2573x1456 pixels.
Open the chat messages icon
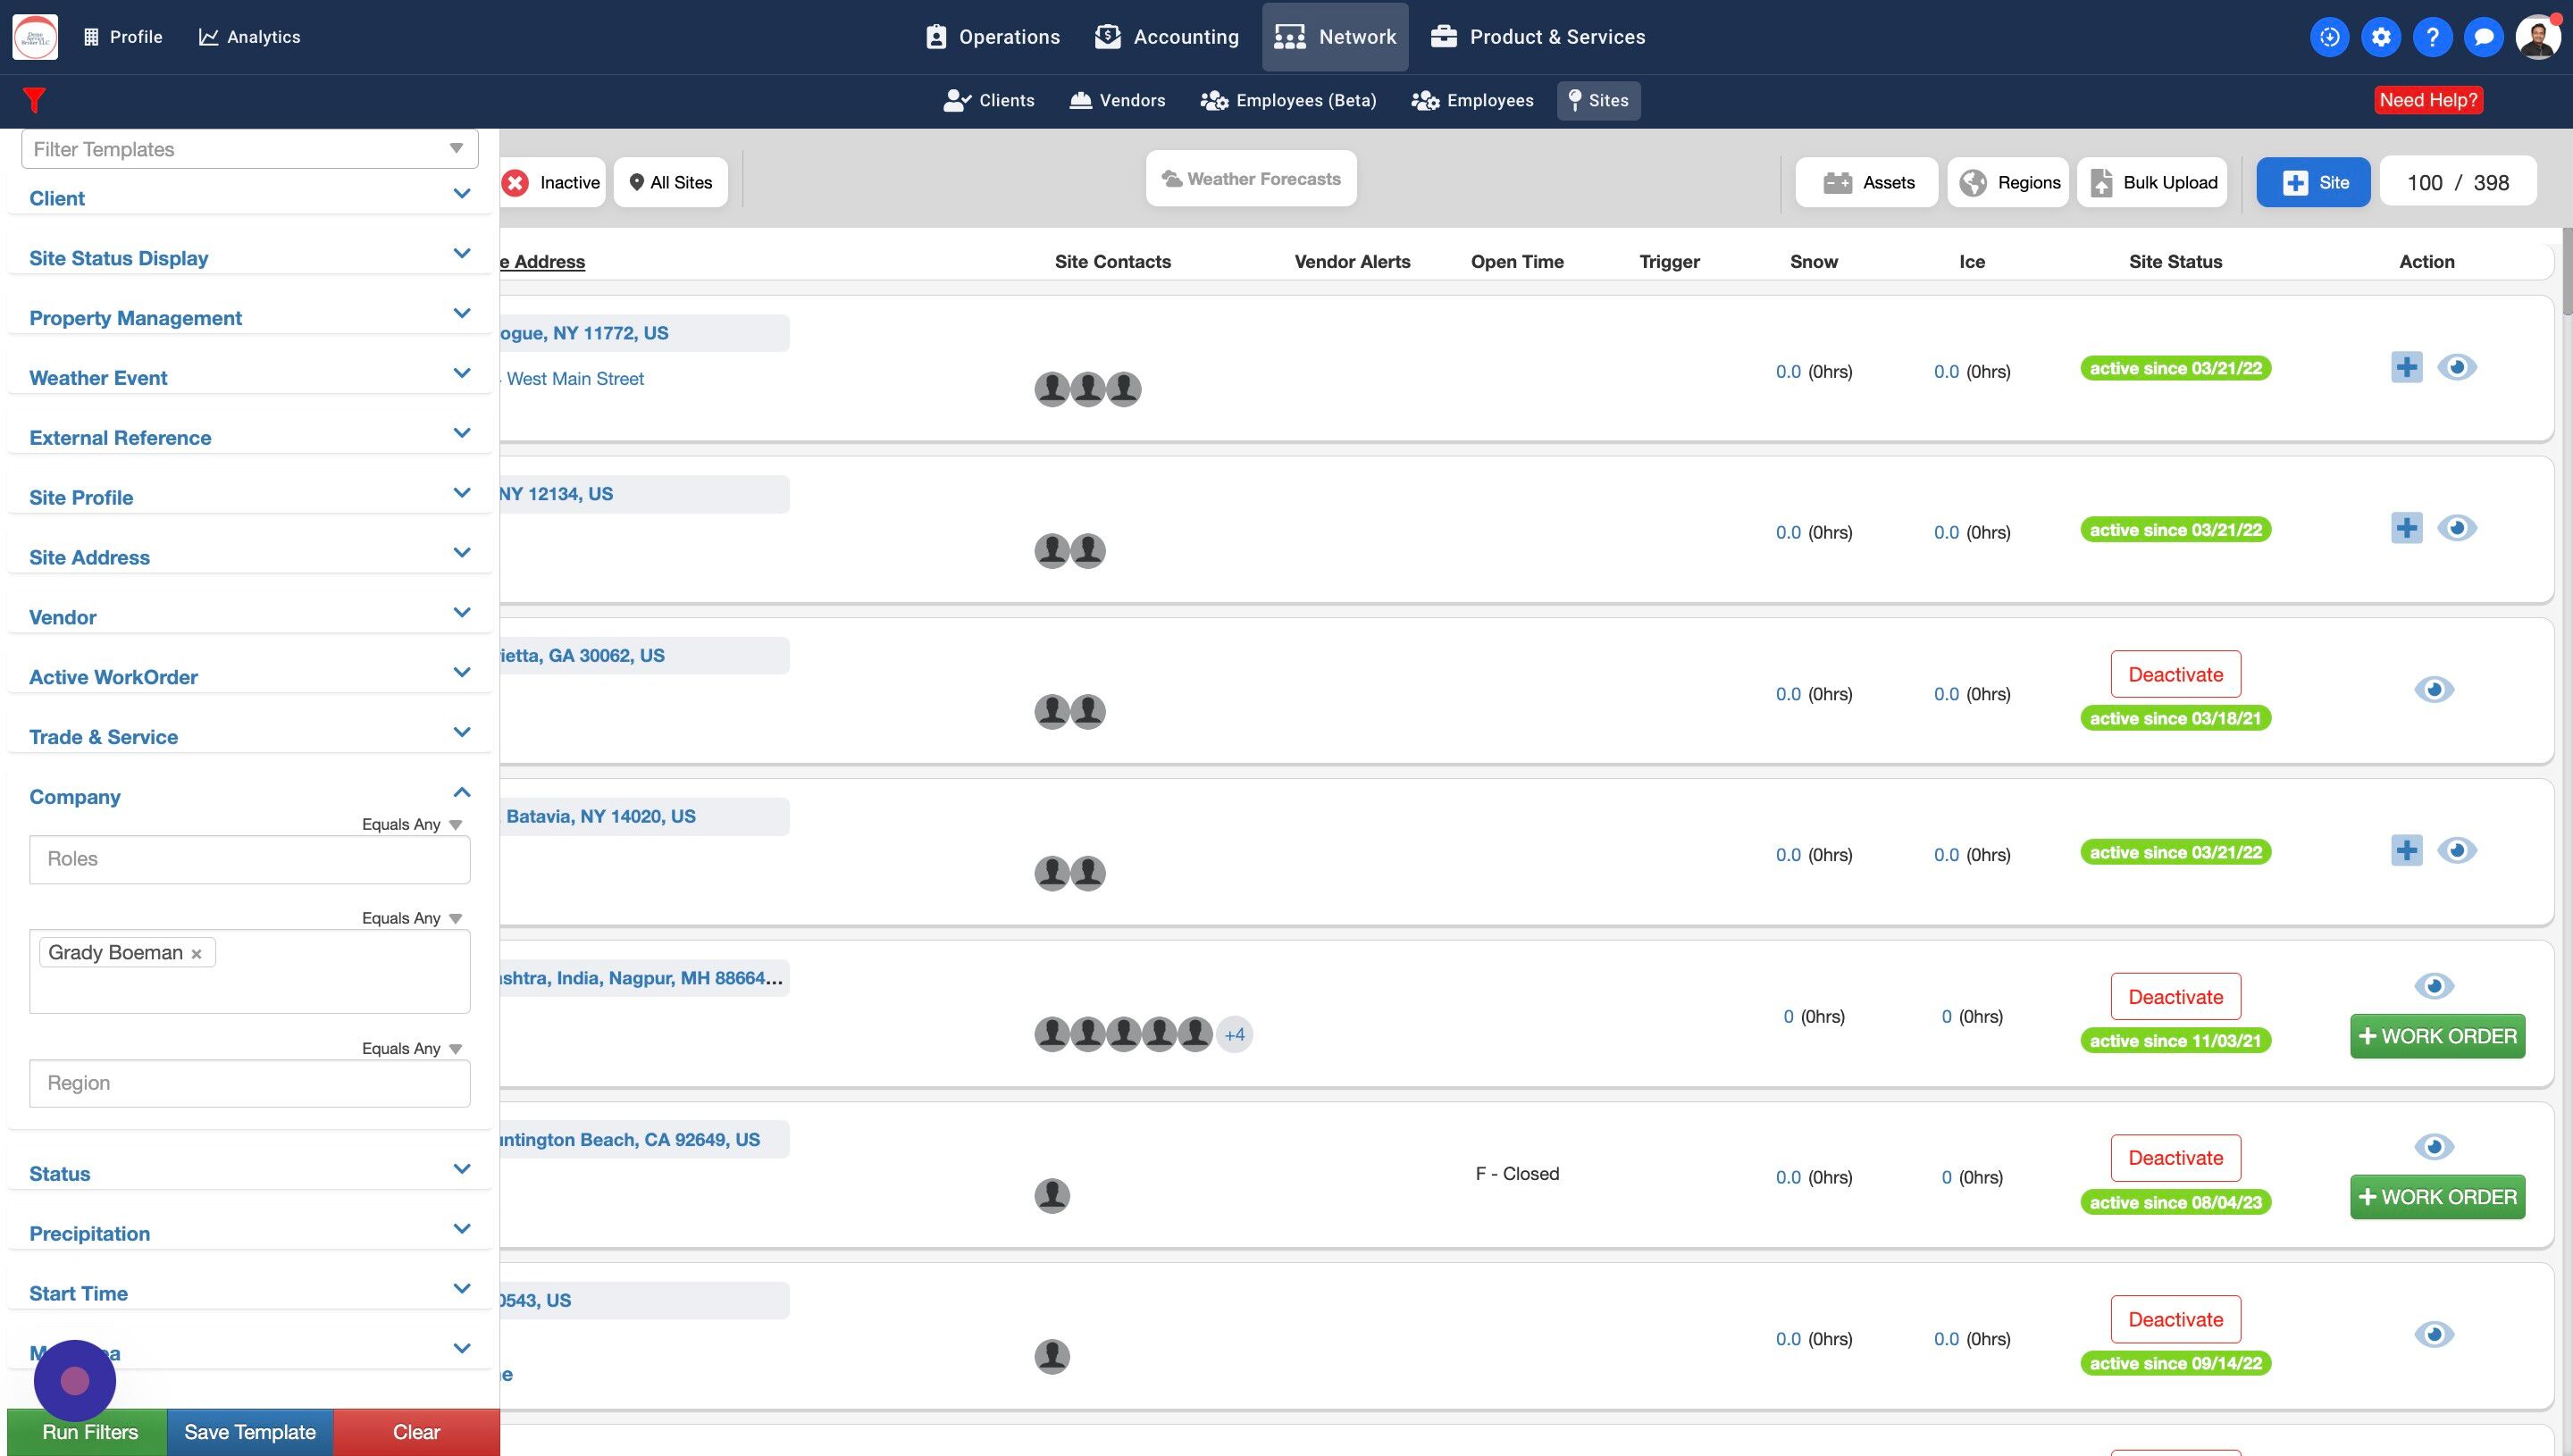pyautogui.click(x=2483, y=37)
